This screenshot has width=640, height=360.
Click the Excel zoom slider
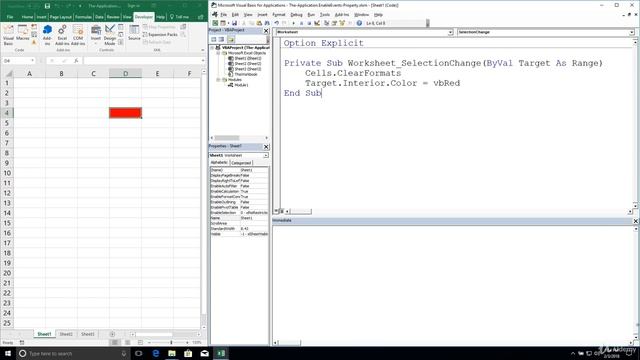(x=171, y=342)
